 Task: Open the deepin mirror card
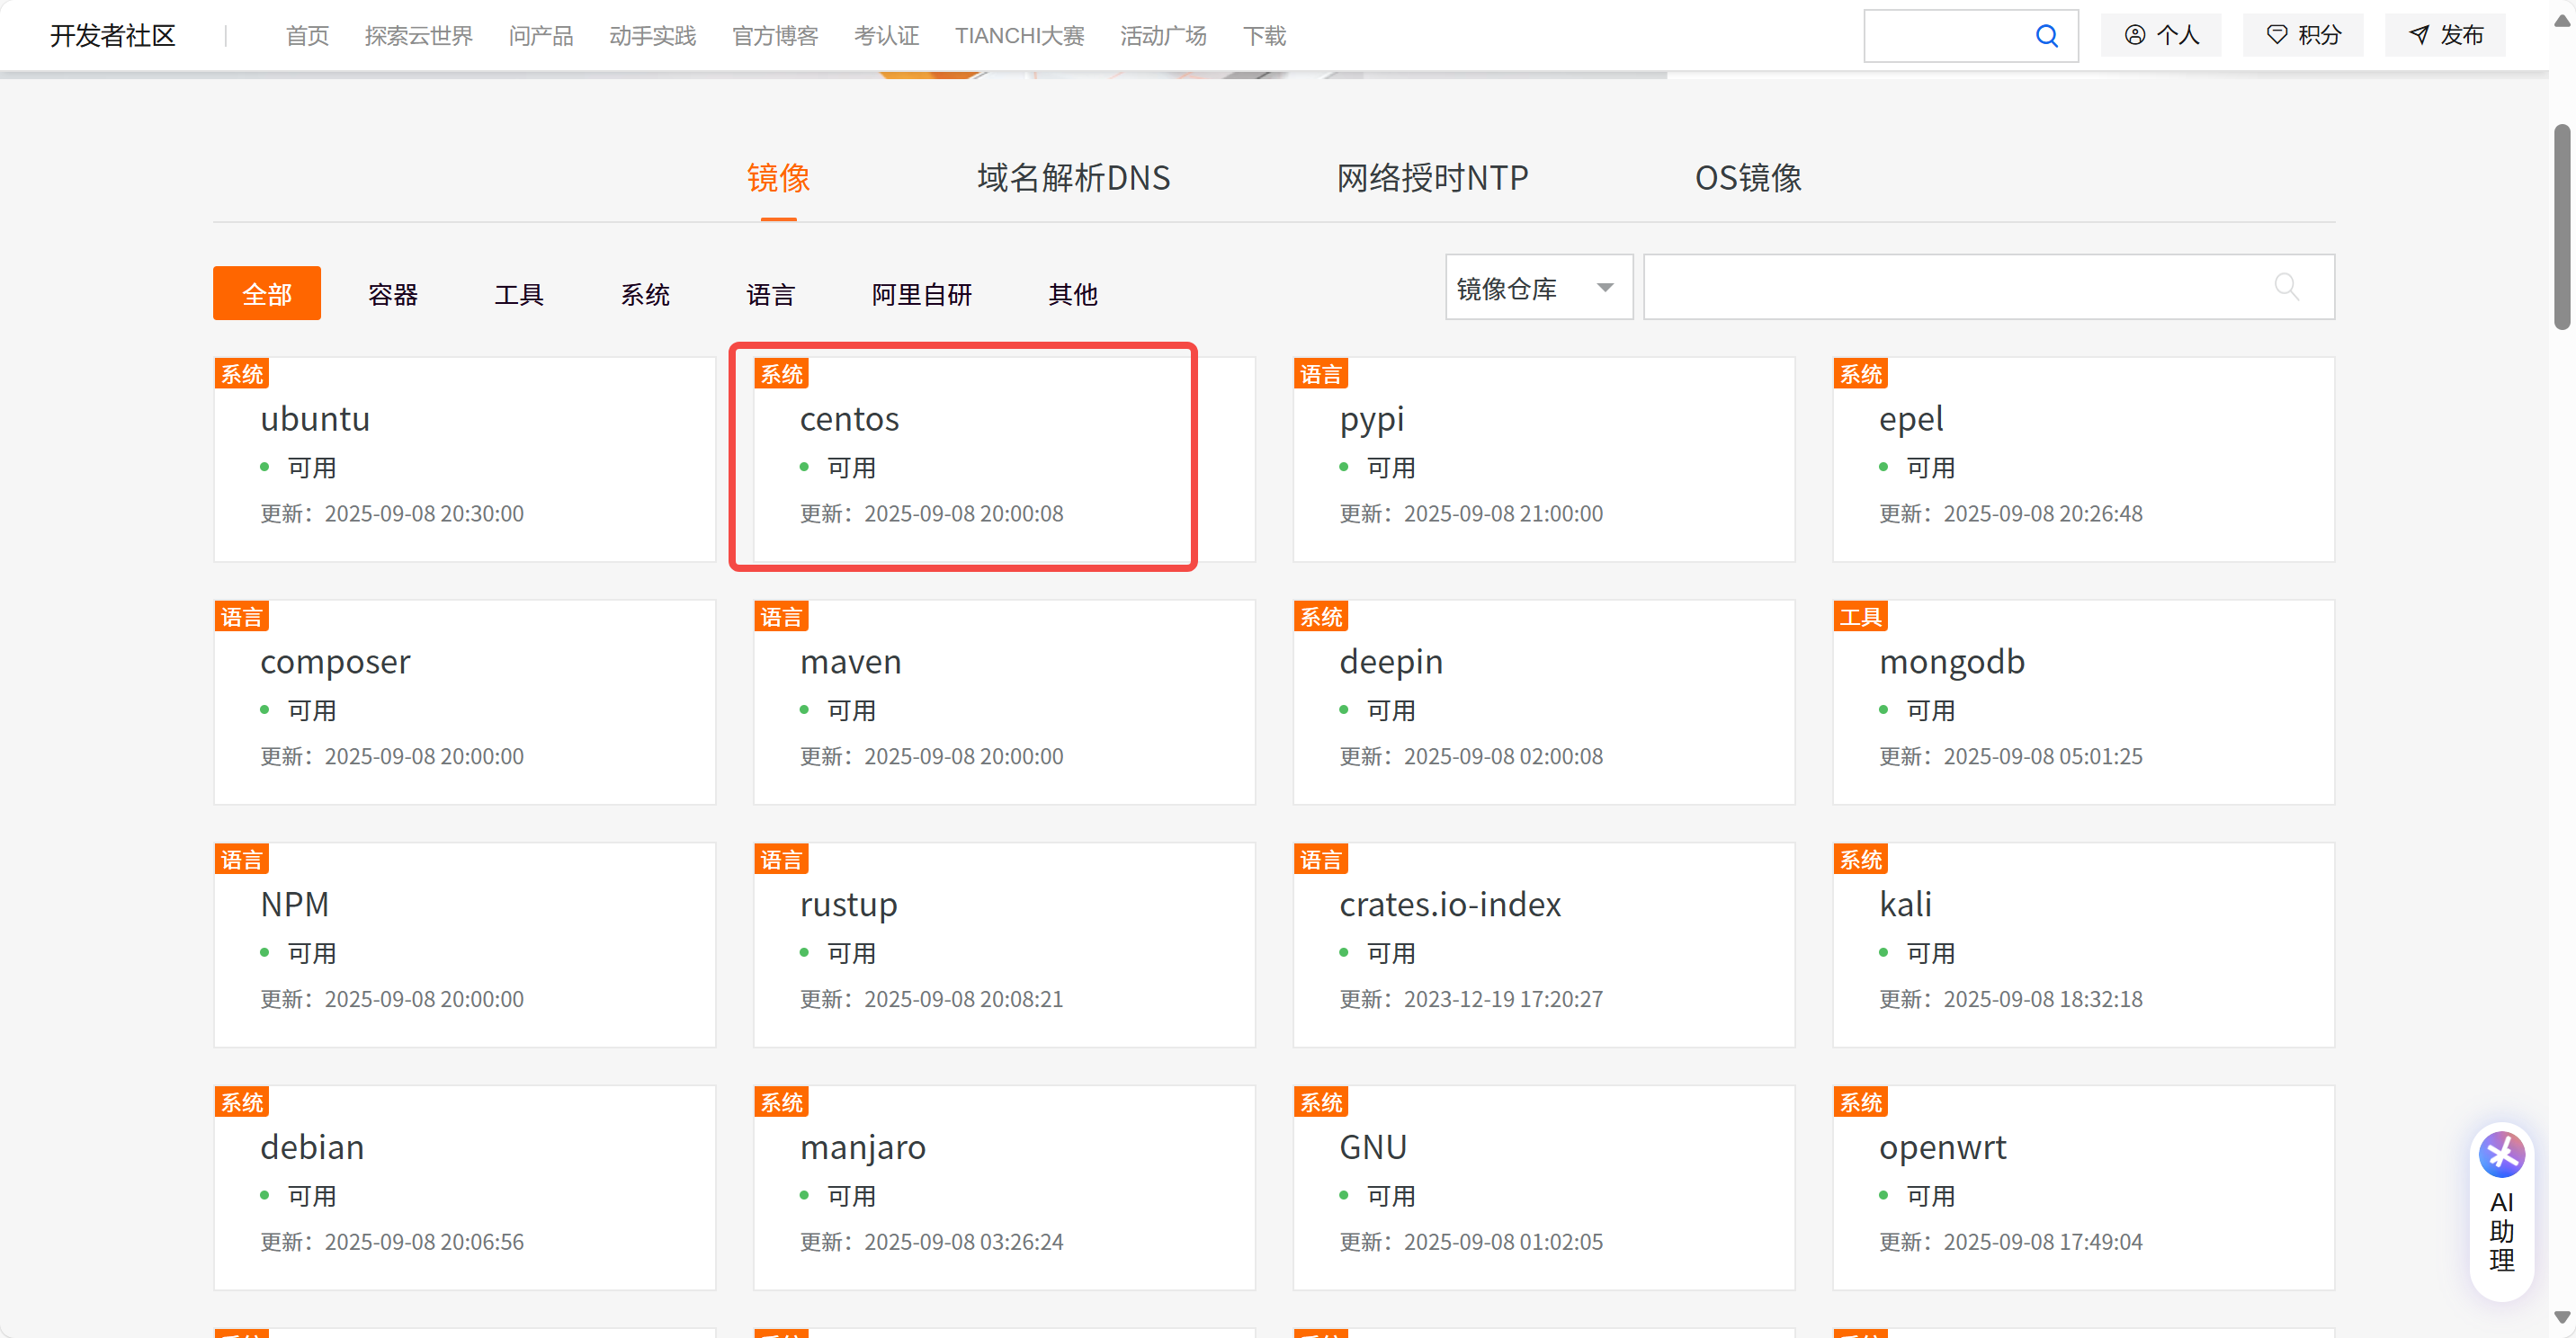[1544, 702]
